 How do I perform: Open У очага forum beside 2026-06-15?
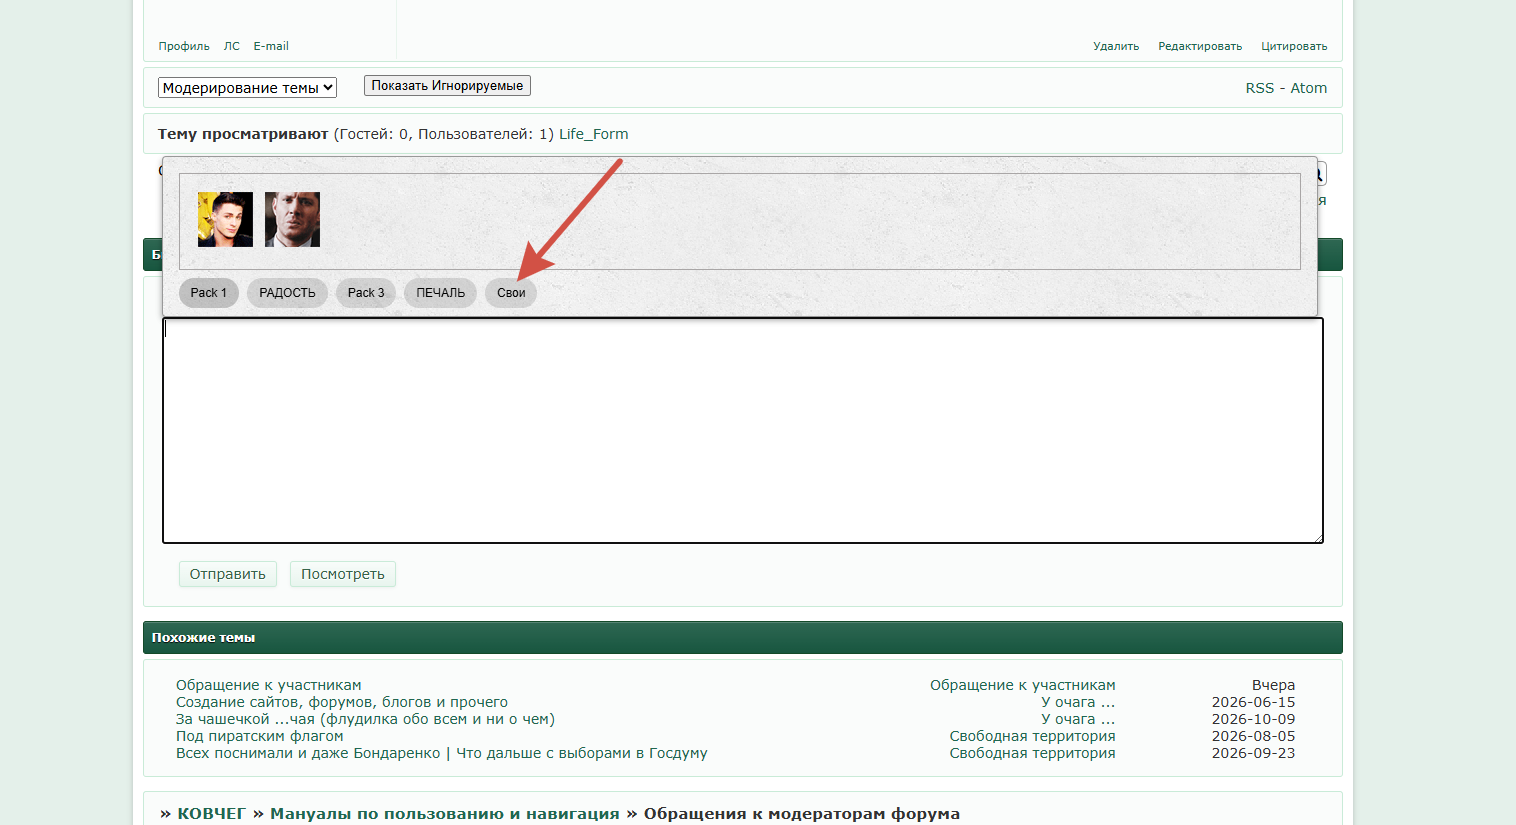pos(1078,702)
